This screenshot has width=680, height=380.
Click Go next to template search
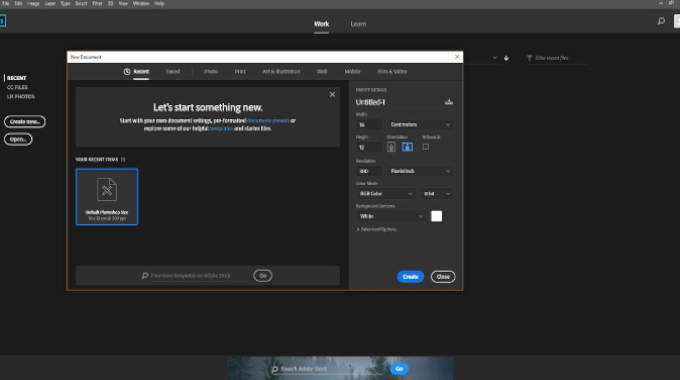(x=263, y=275)
